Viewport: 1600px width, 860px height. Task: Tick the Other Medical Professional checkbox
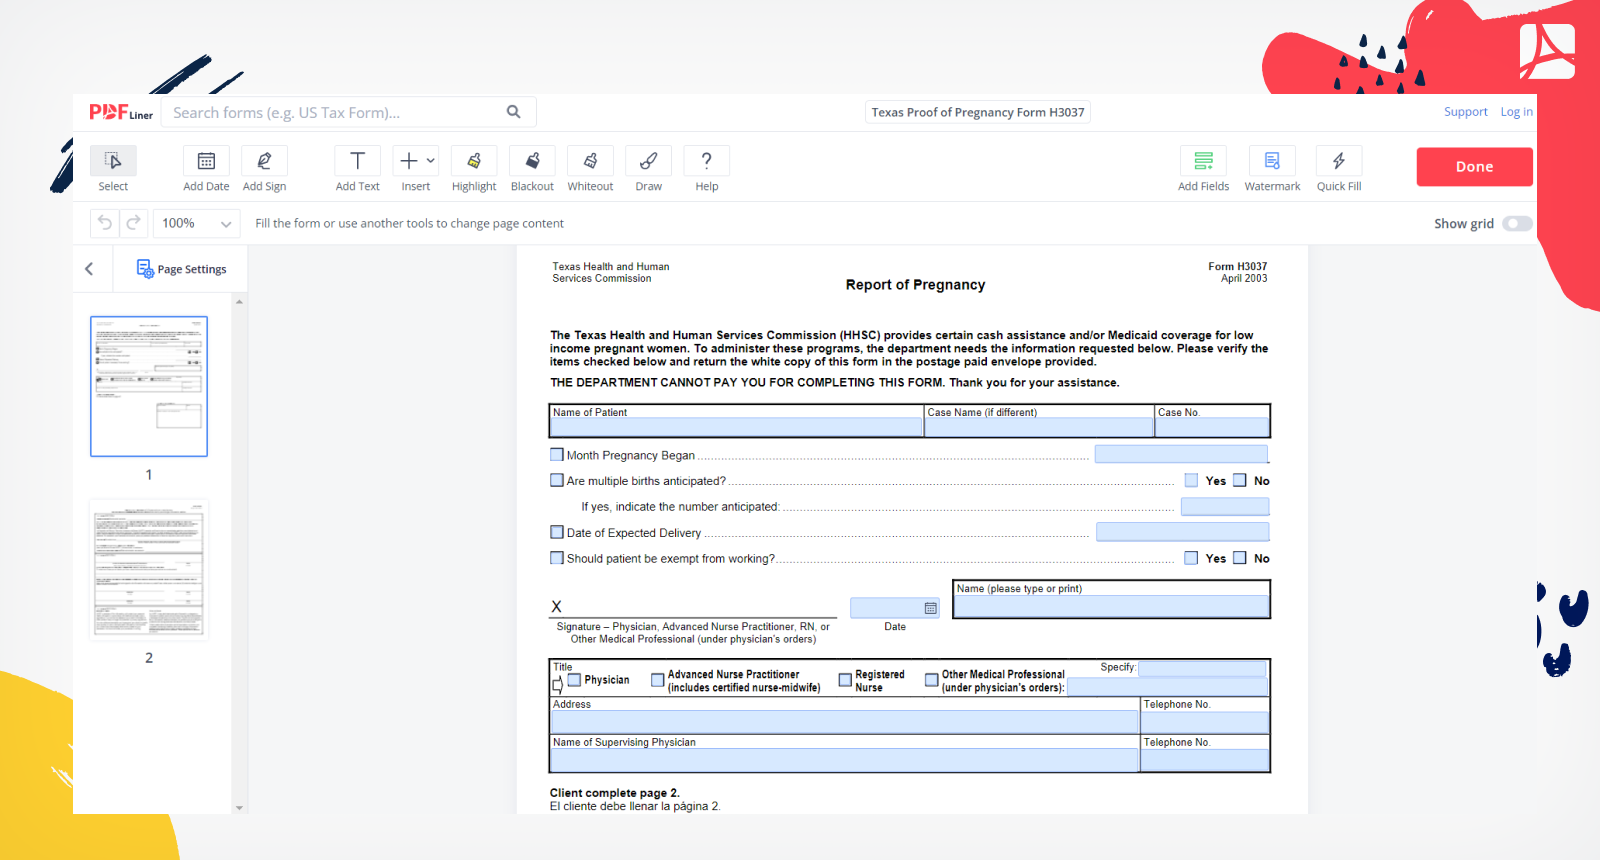point(932,680)
